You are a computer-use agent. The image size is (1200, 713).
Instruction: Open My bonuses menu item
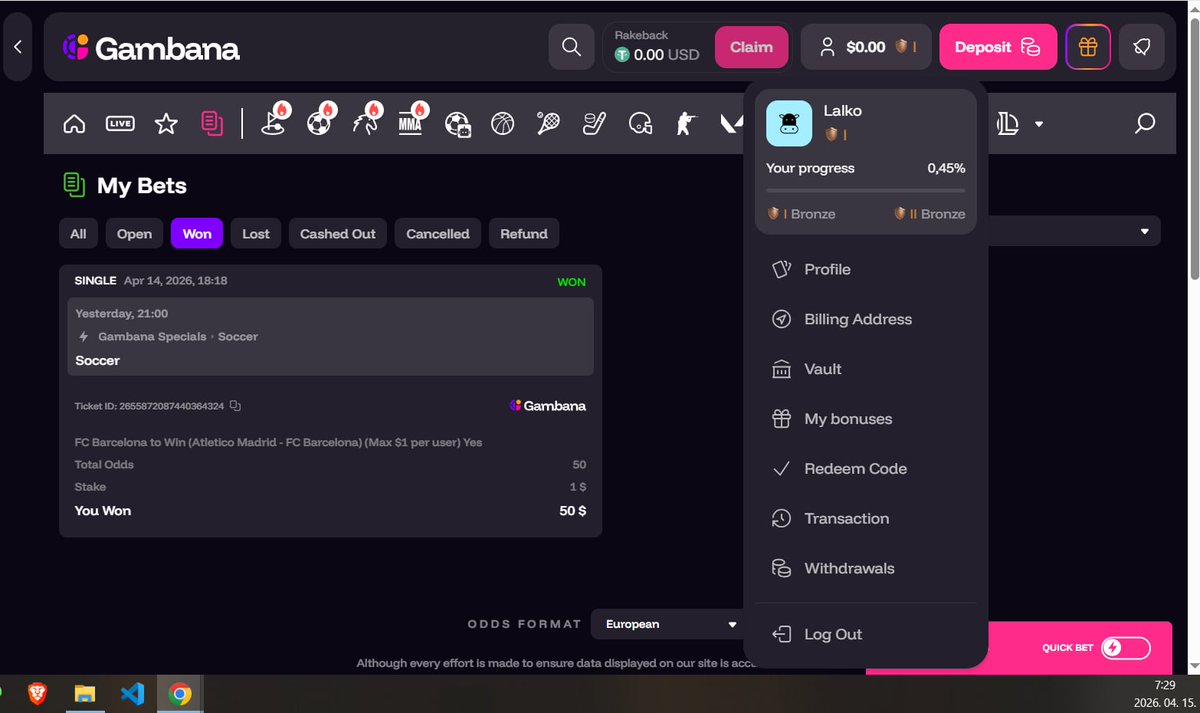866,419
